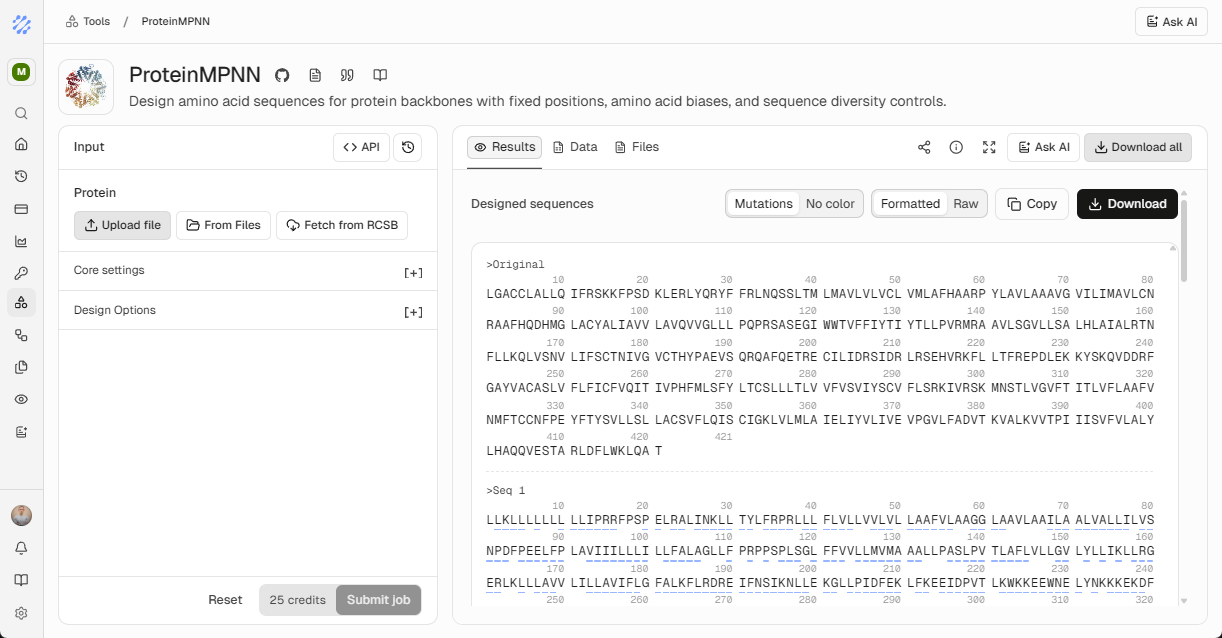This screenshot has height=638, width=1222.
Task: Switch to the Results tab
Action: [505, 147]
